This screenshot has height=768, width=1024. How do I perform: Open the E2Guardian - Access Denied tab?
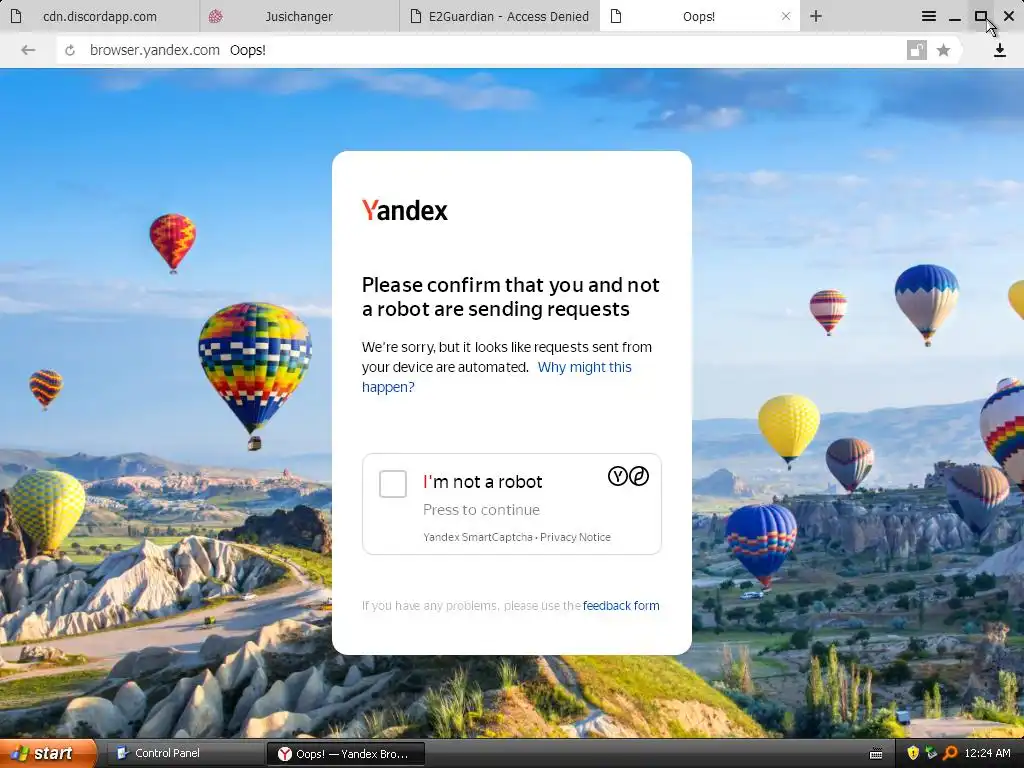(500, 16)
